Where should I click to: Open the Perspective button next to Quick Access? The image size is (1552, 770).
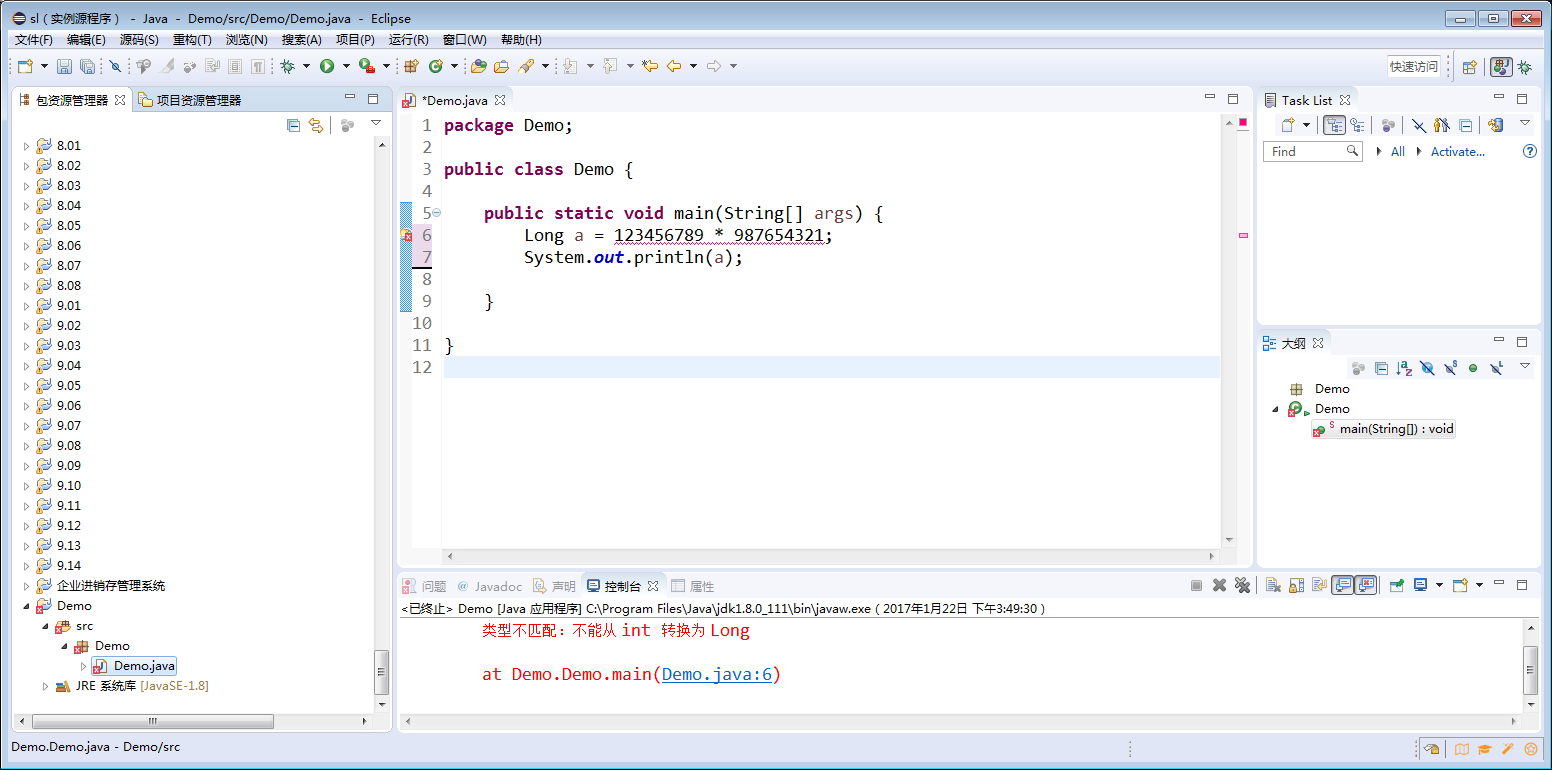pos(1469,67)
